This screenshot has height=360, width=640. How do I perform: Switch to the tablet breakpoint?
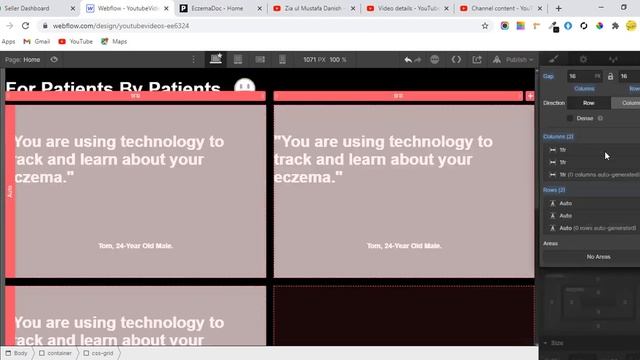coord(238,60)
